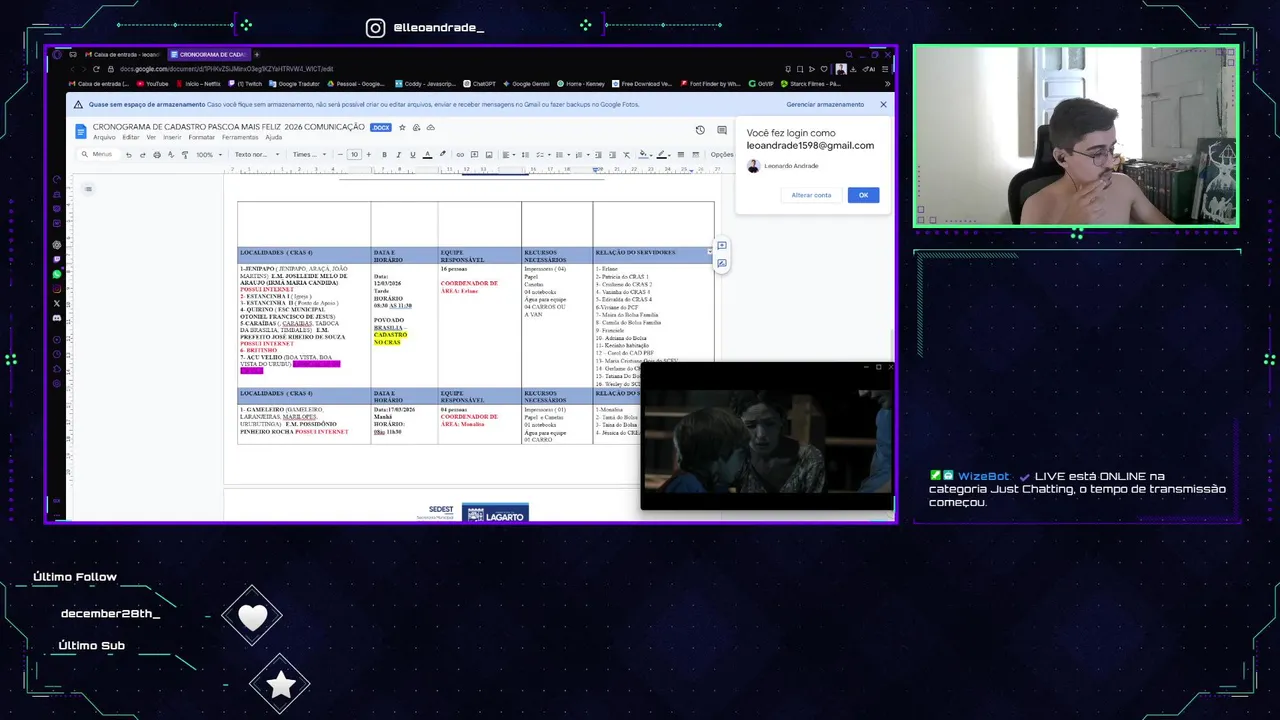Open the comments history icon

click(x=722, y=130)
